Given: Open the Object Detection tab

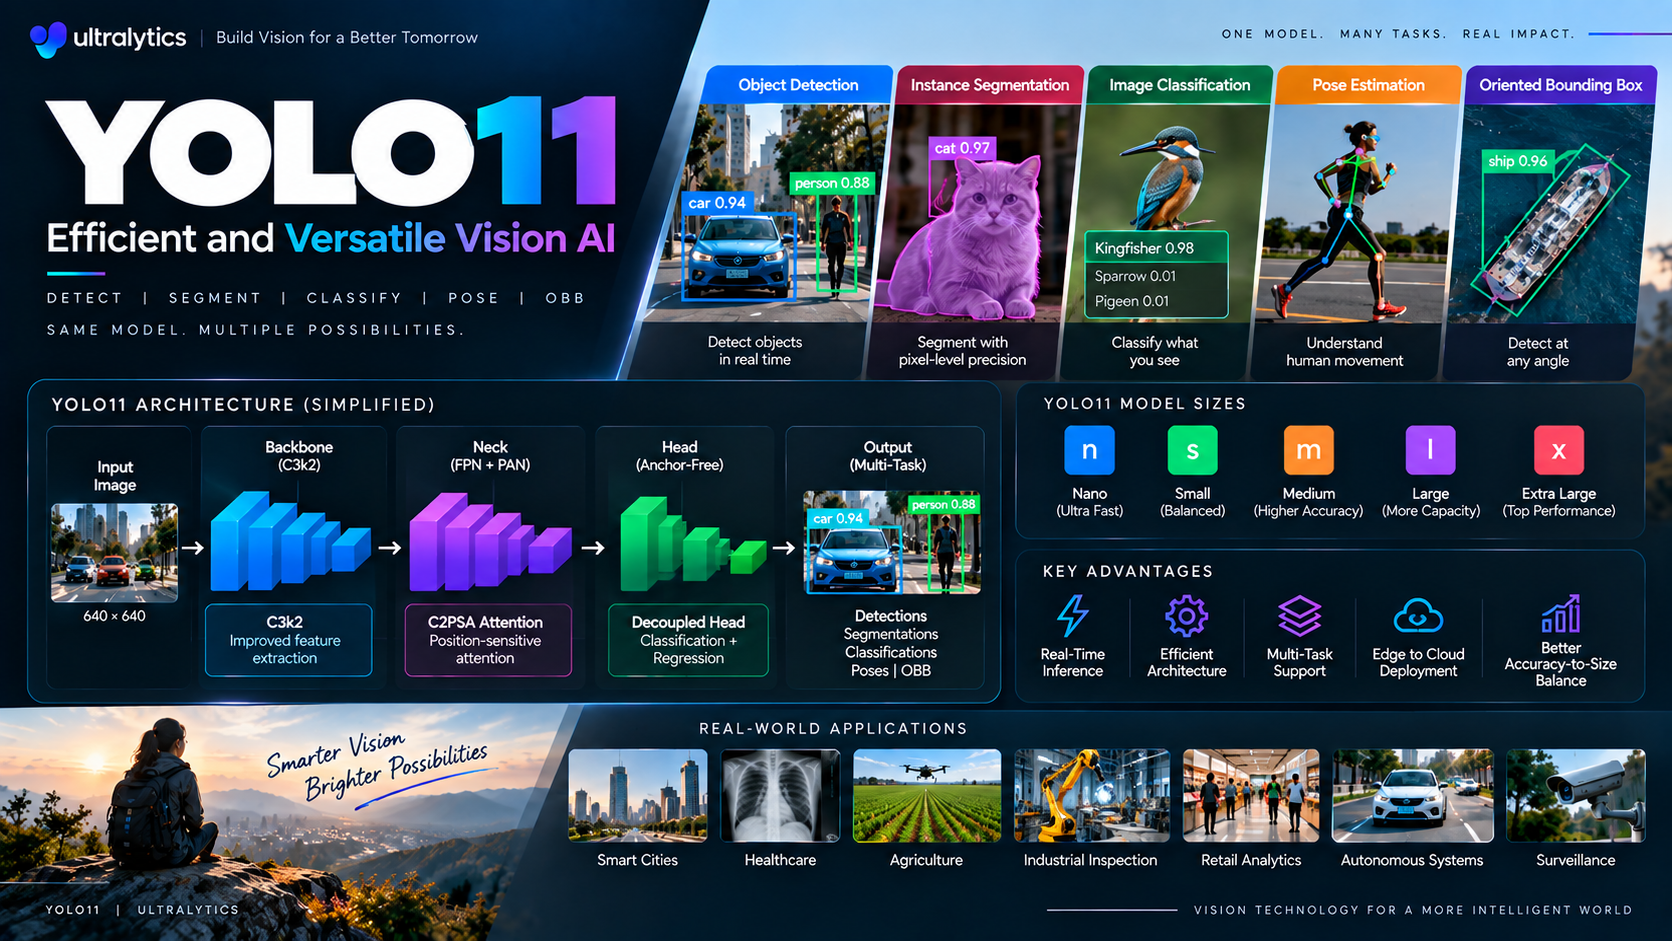Looking at the screenshot, I should (798, 85).
